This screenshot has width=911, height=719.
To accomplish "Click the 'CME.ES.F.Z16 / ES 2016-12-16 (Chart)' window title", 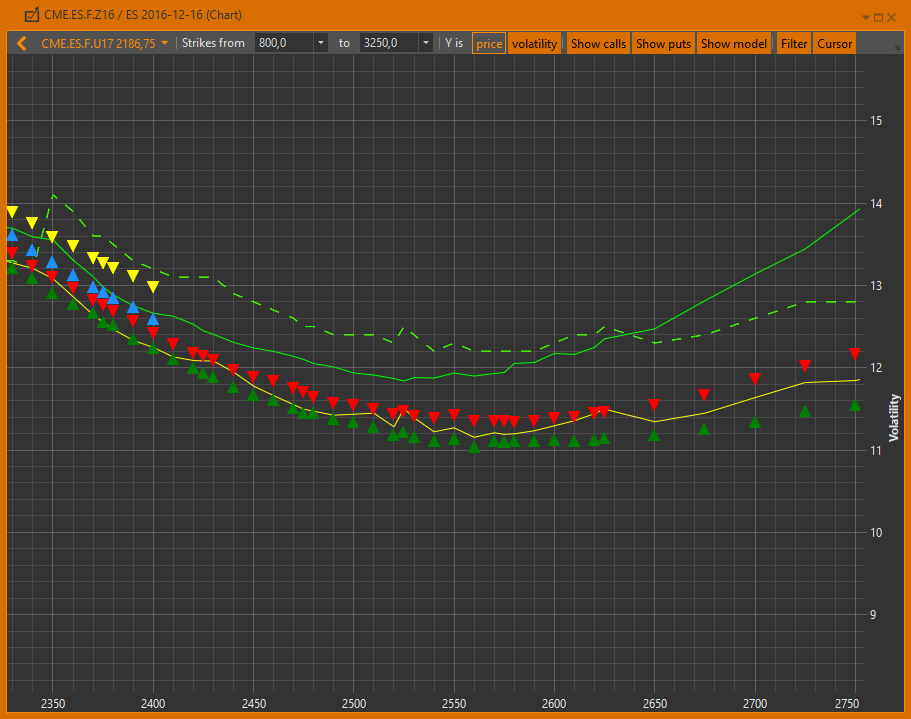I will point(143,15).
